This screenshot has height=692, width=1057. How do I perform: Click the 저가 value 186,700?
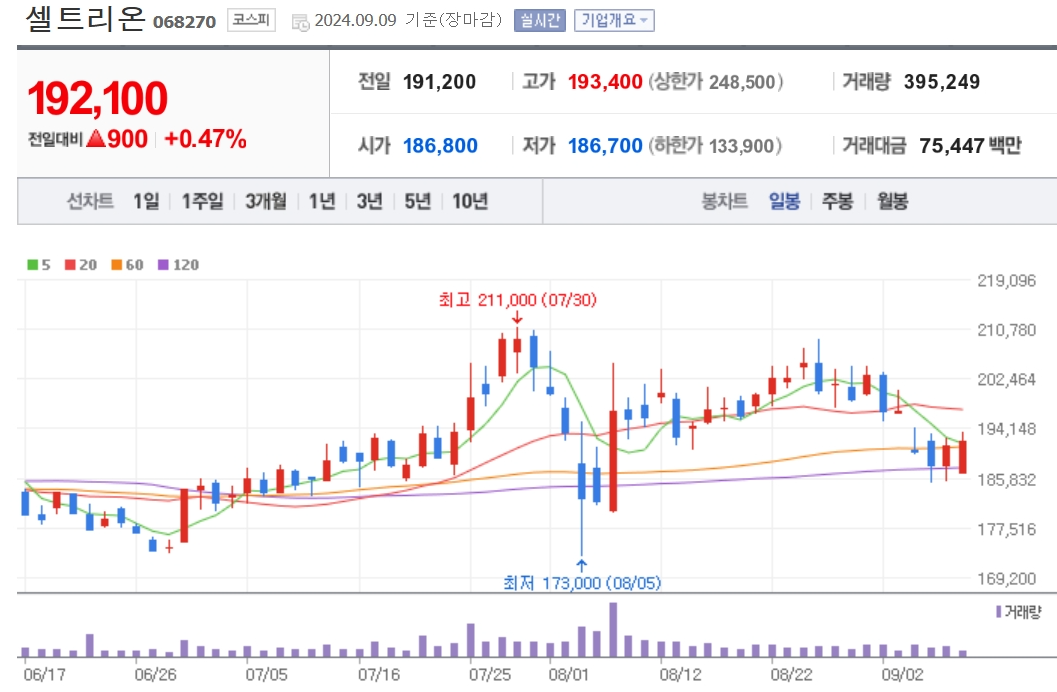[x=605, y=146]
